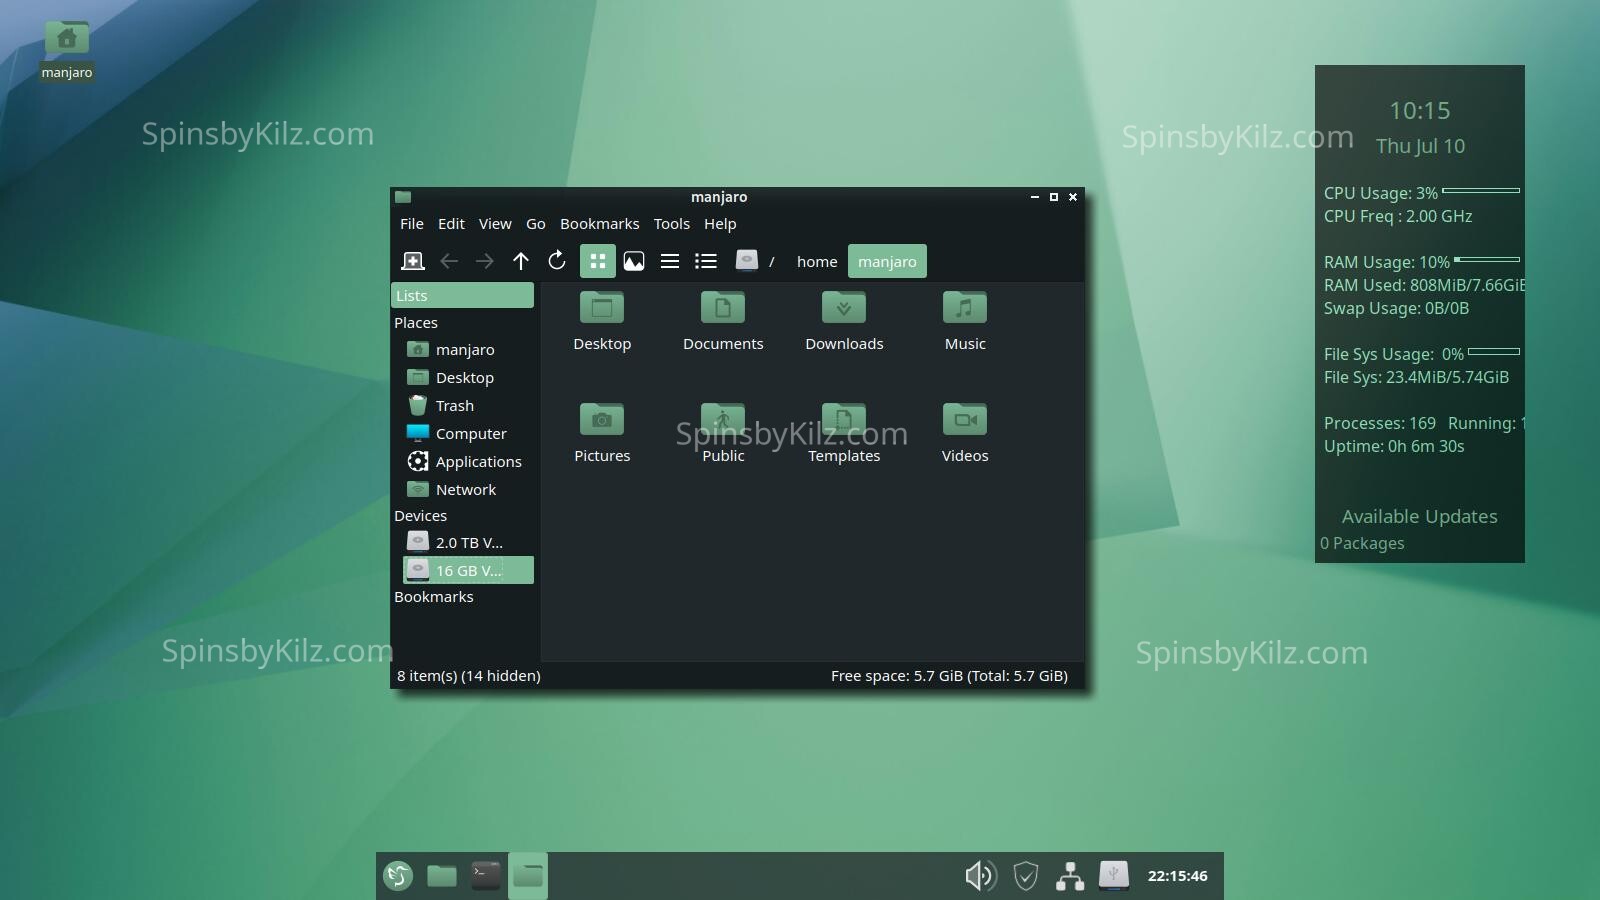Screen dimensions: 1600x900
Task: Switch to thumbnail view
Action: [x=634, y=261]
